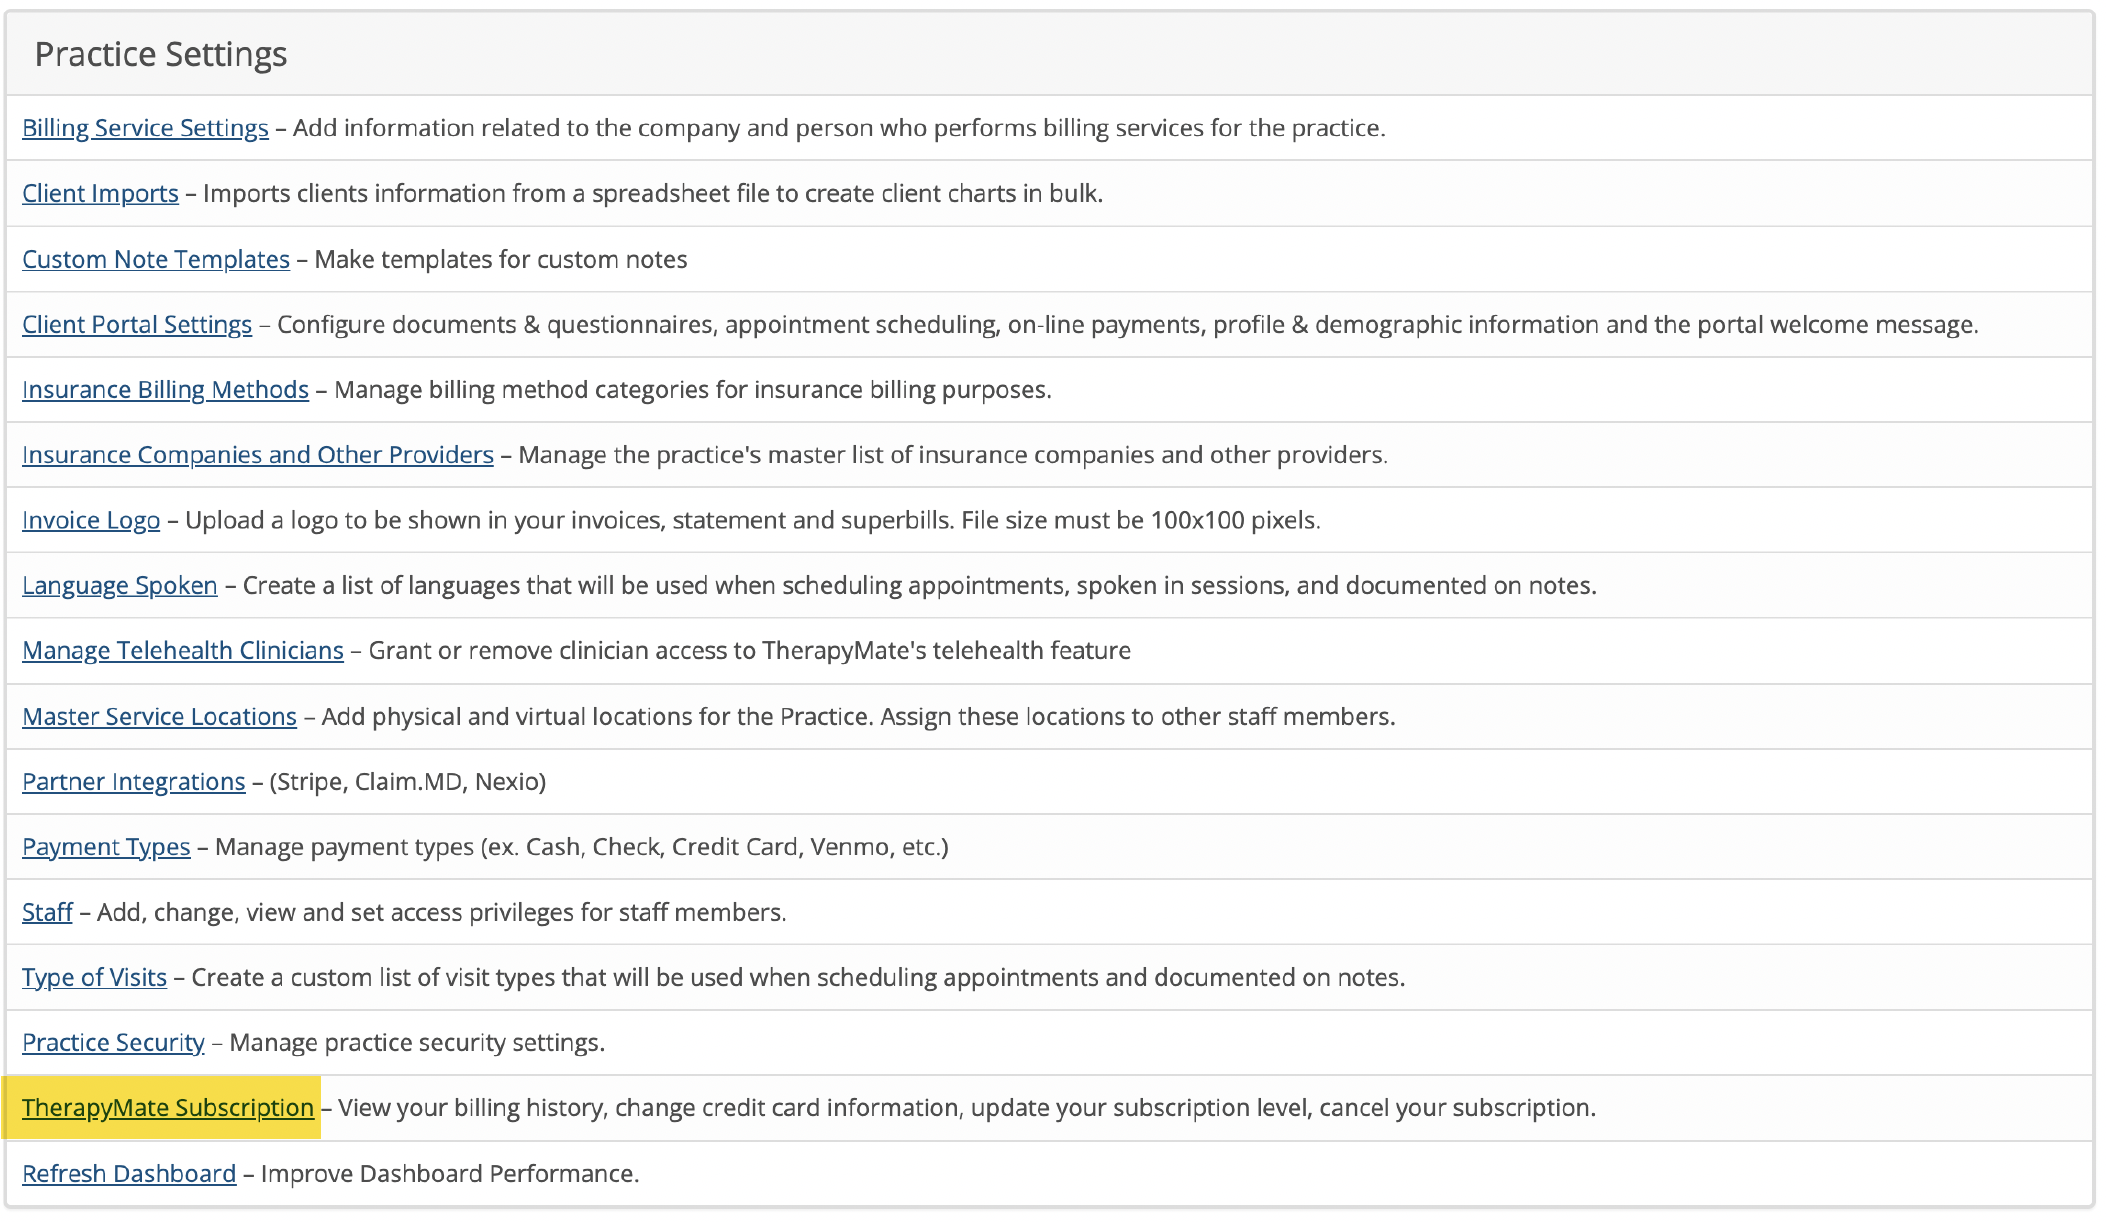Open the Client Imports link
2106x1222 pixels.
coord(100,193)
